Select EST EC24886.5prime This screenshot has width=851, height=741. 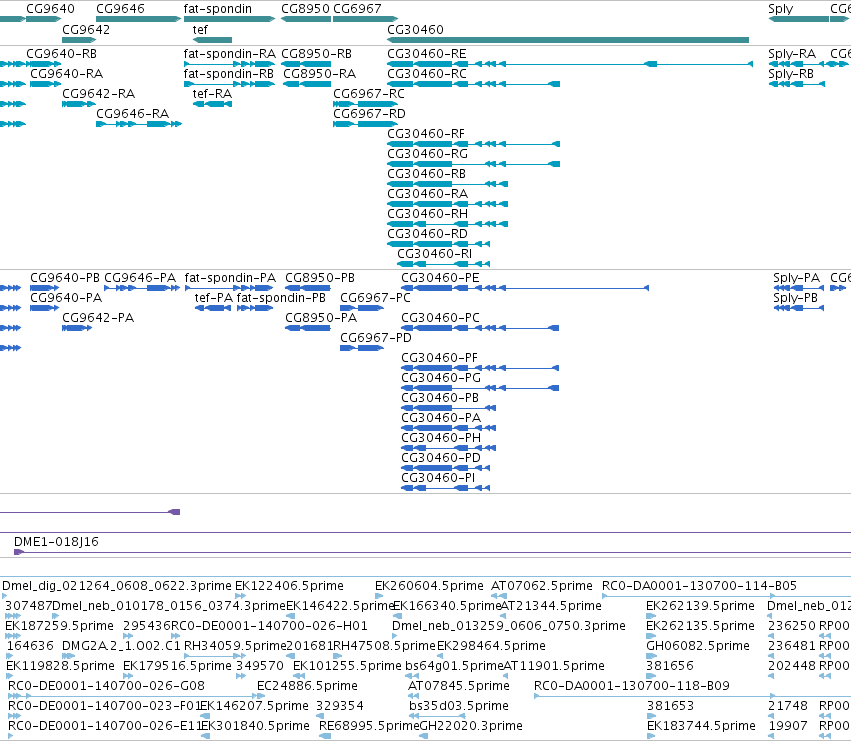(307, 686)
